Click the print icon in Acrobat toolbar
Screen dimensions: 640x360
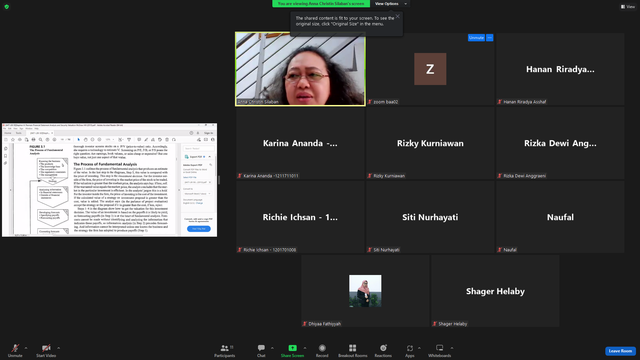(x=33, y=140)
